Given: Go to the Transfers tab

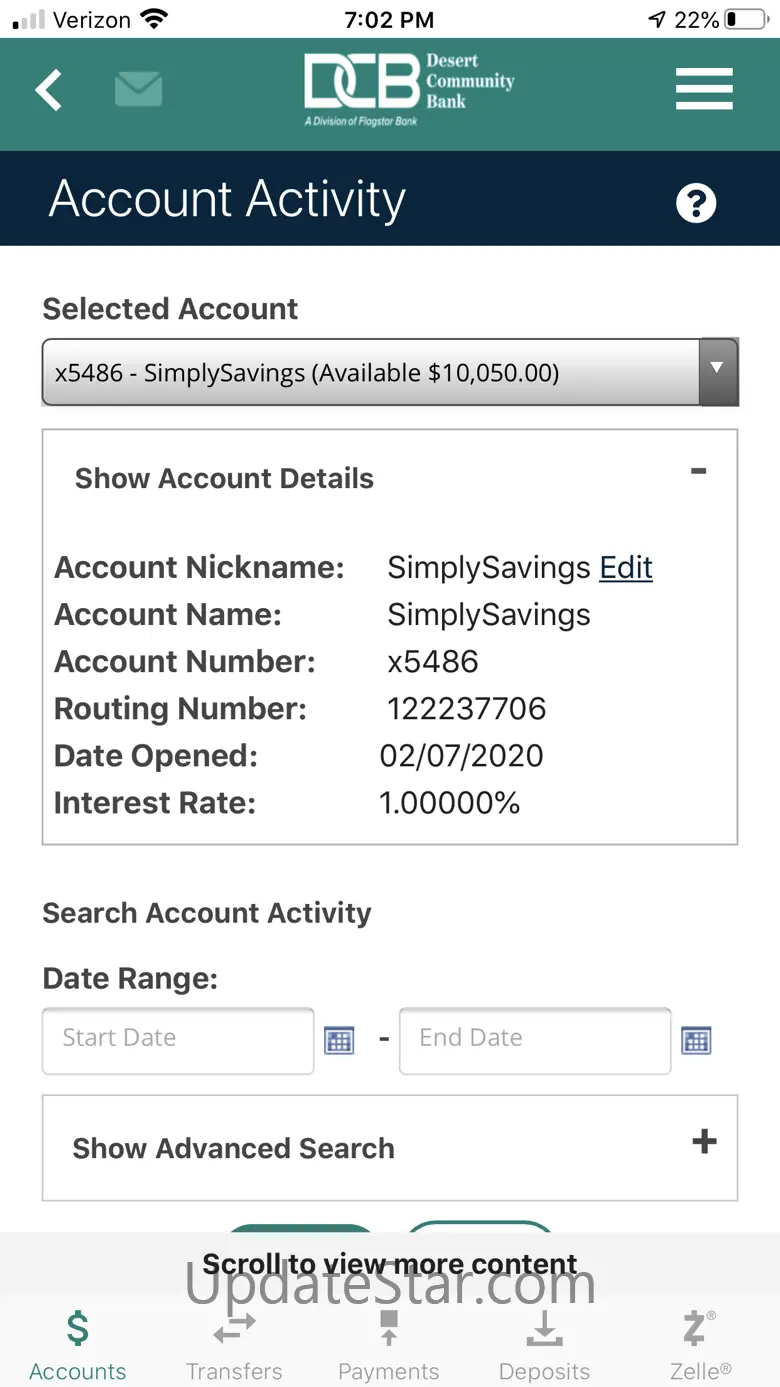Looking at the screenshot, I should [234, 1346].
